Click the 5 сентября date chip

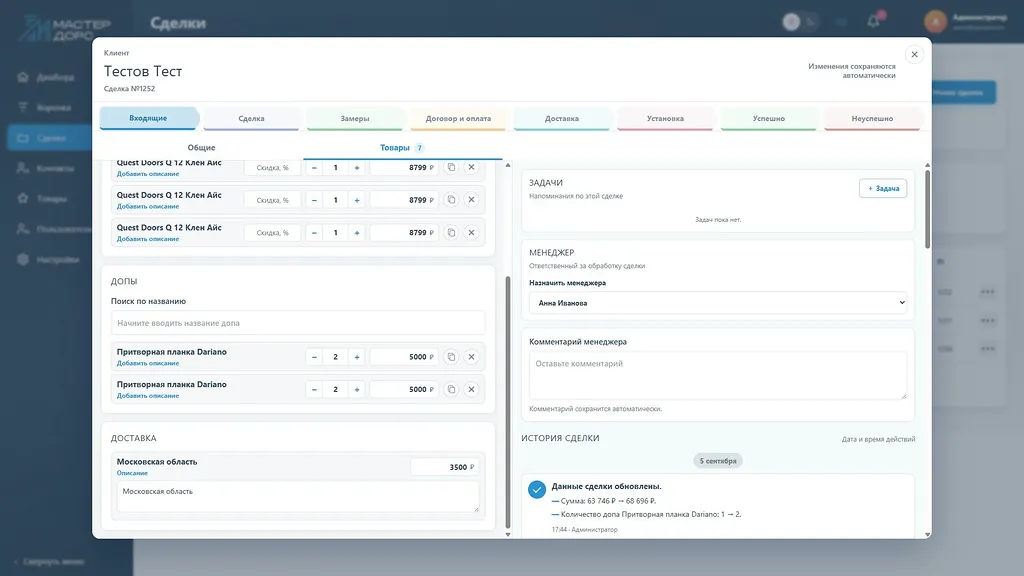point(718,461)
